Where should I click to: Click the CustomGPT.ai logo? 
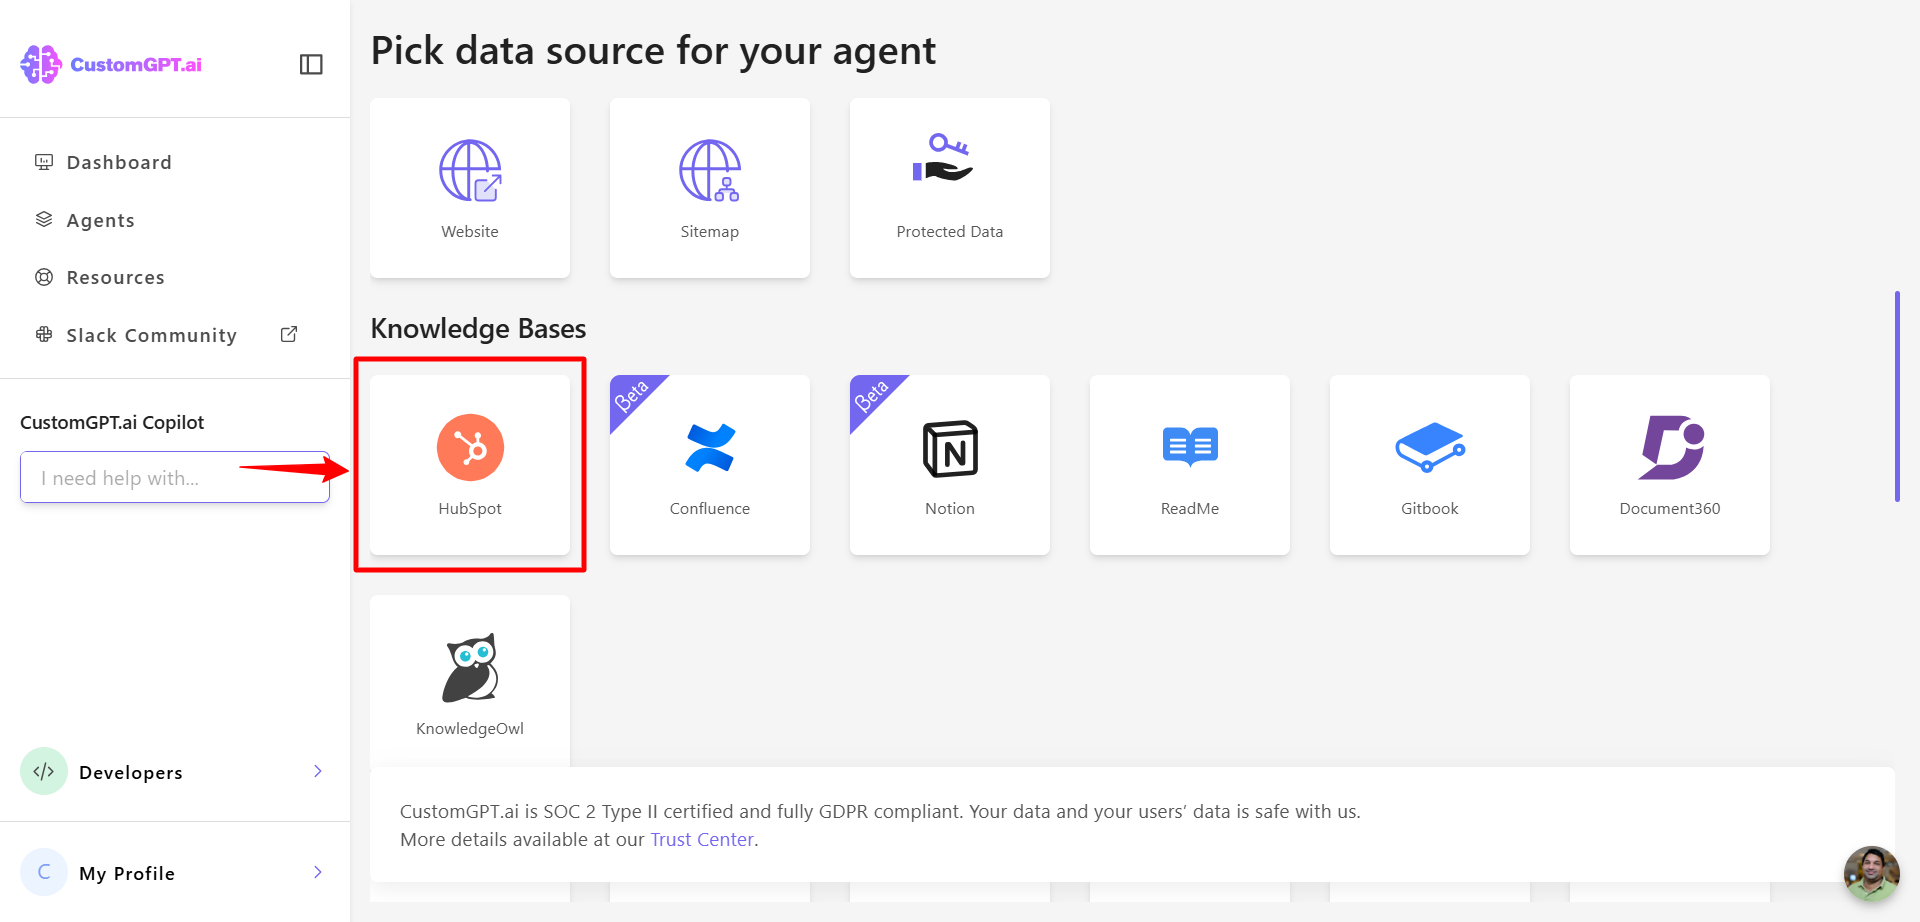coord(111,64)
